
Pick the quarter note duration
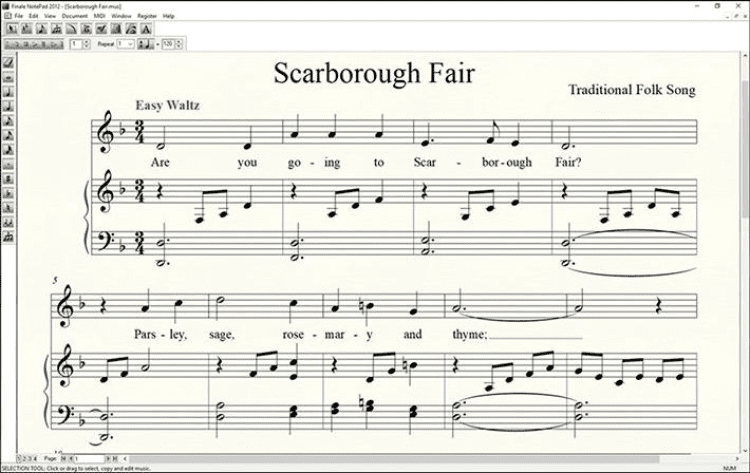[8, 106]
